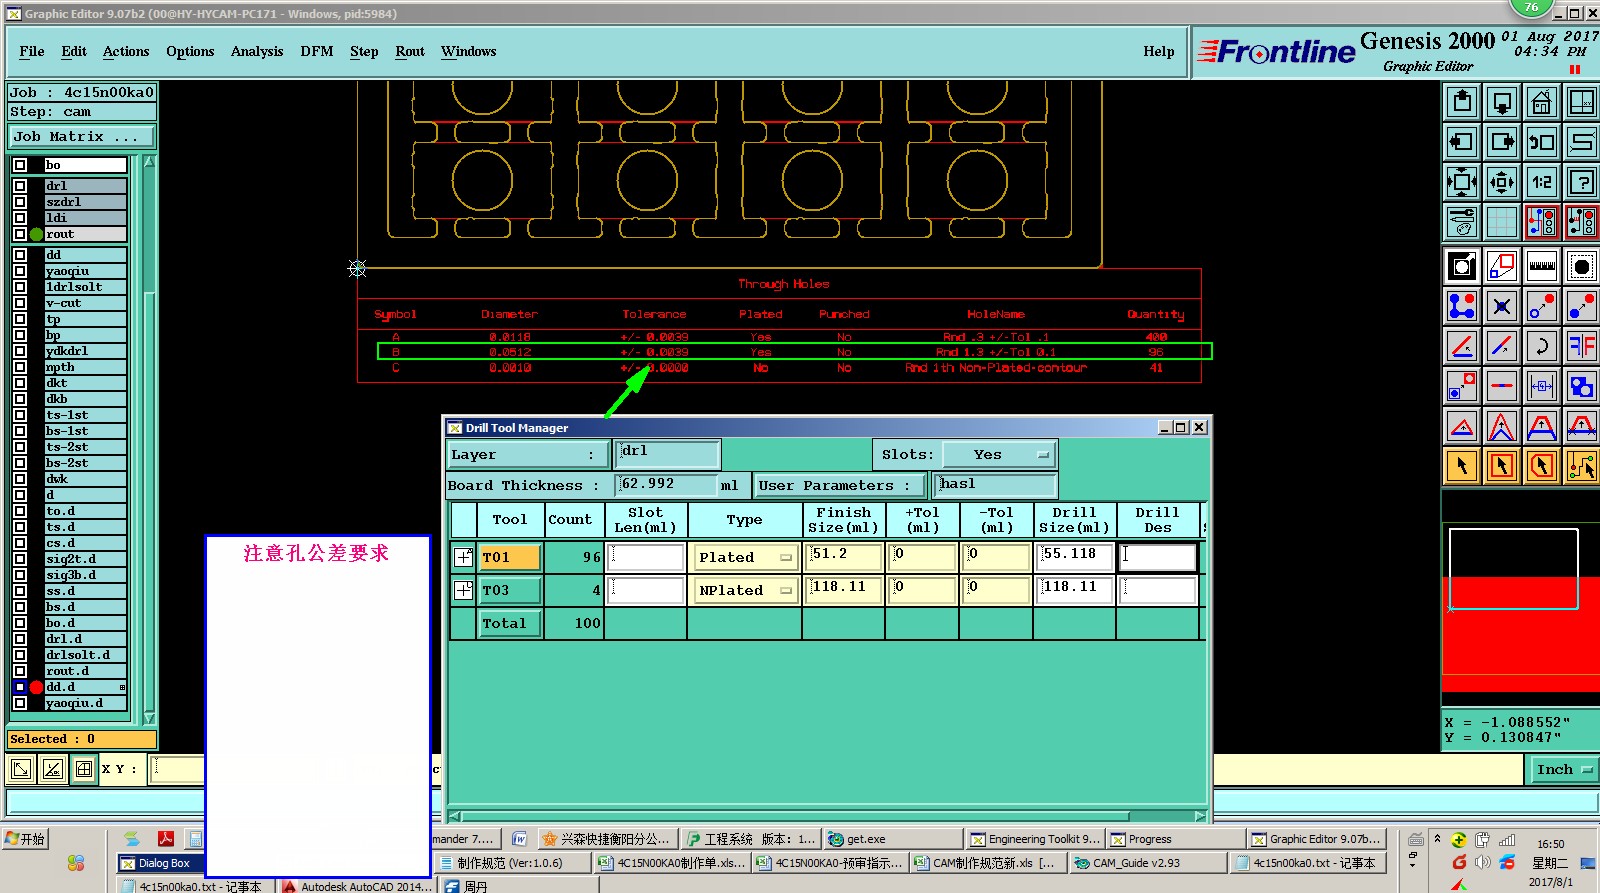This screenshot has width=1600, height=893.
Task: Select the mirror feature FF icon
Action: [x=1581, y=346]
